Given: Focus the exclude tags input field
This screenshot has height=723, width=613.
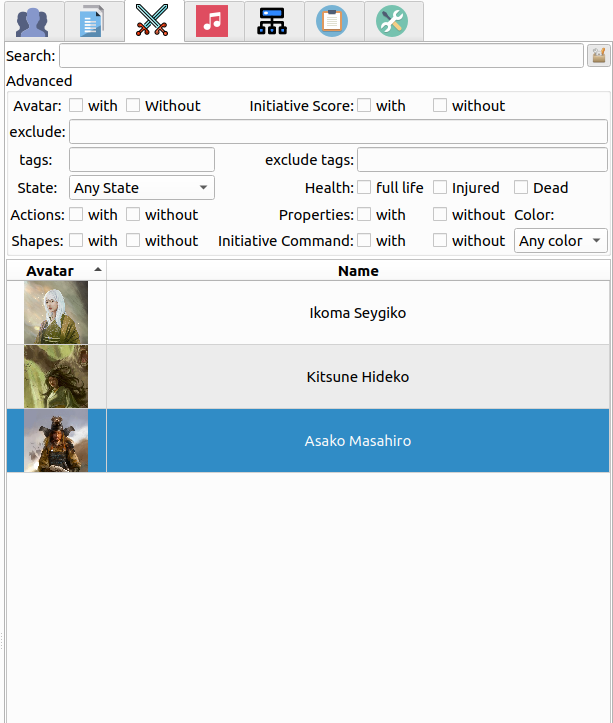Looking at the screenshot, I should 482,160.
